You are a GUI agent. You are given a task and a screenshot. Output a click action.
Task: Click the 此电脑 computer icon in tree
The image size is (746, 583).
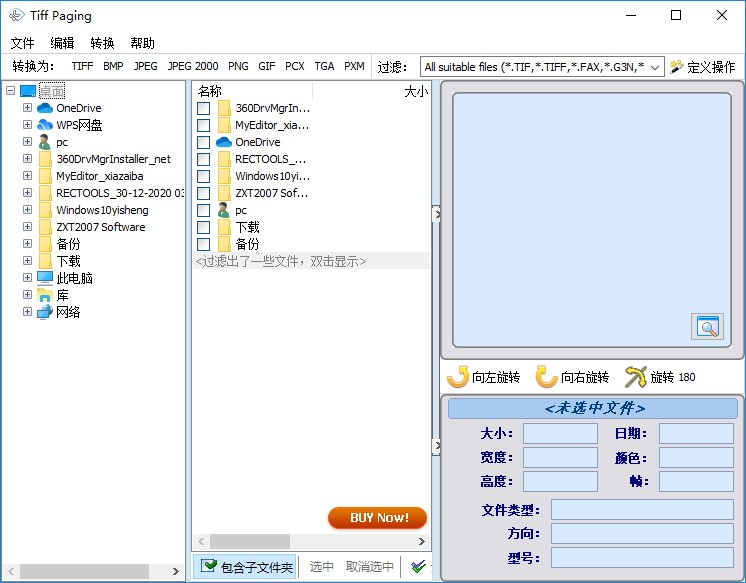[x=45, y=277]
